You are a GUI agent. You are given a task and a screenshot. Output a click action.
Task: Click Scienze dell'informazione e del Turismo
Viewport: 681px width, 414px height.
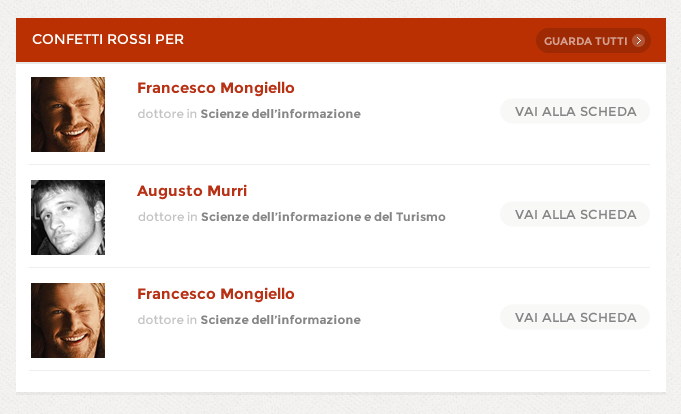pos(323,217)
